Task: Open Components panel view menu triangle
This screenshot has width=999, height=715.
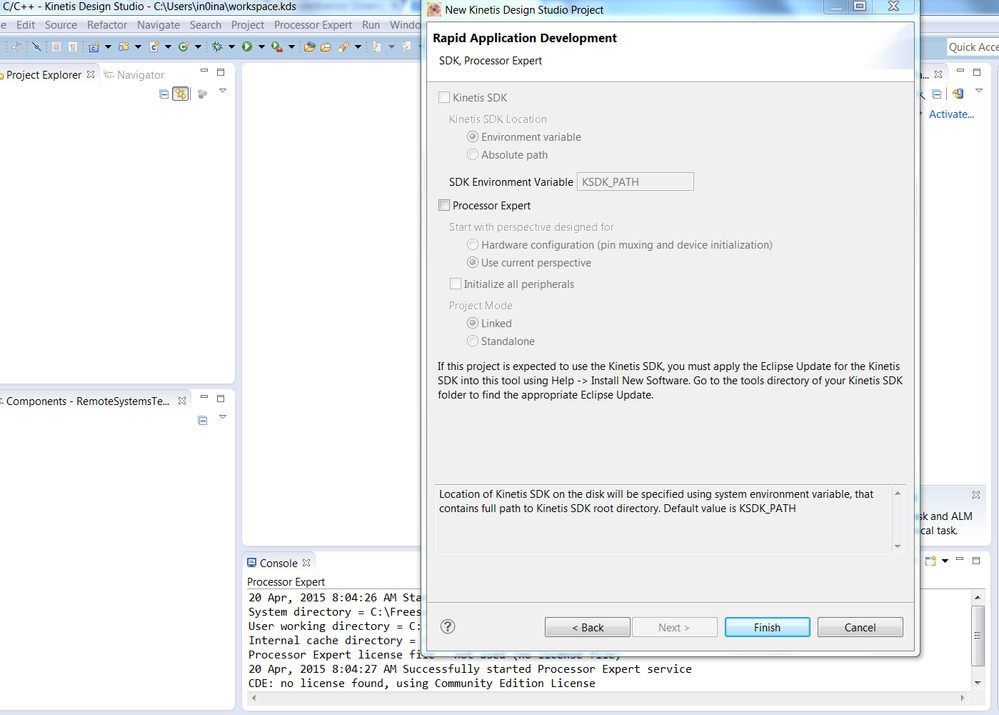Action: (222, 417)
